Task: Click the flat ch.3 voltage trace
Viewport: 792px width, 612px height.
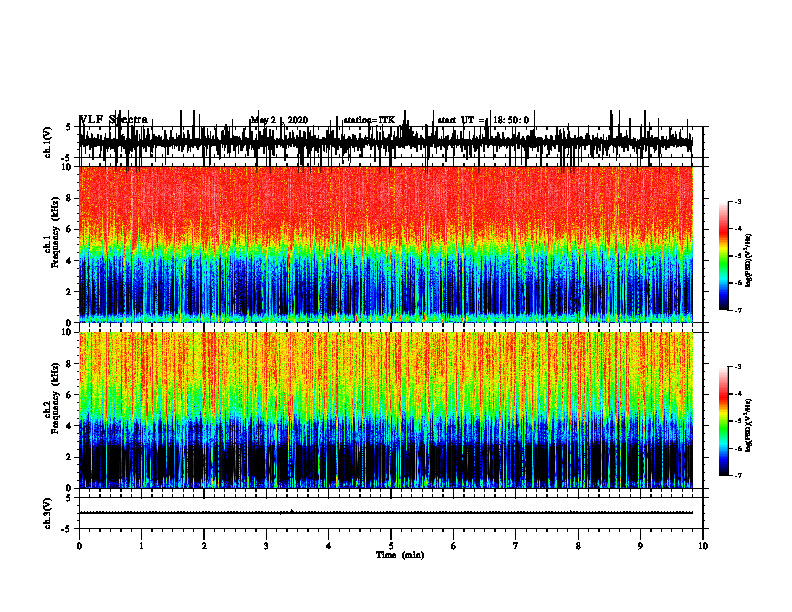Action: point(386,513)
